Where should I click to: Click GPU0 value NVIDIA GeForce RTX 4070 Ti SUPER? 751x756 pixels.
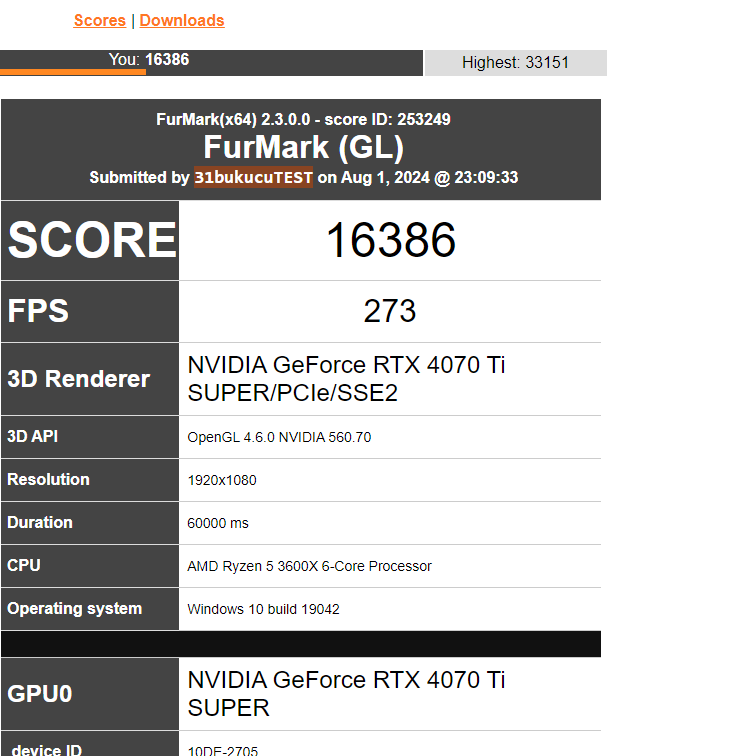coord(346,694)
